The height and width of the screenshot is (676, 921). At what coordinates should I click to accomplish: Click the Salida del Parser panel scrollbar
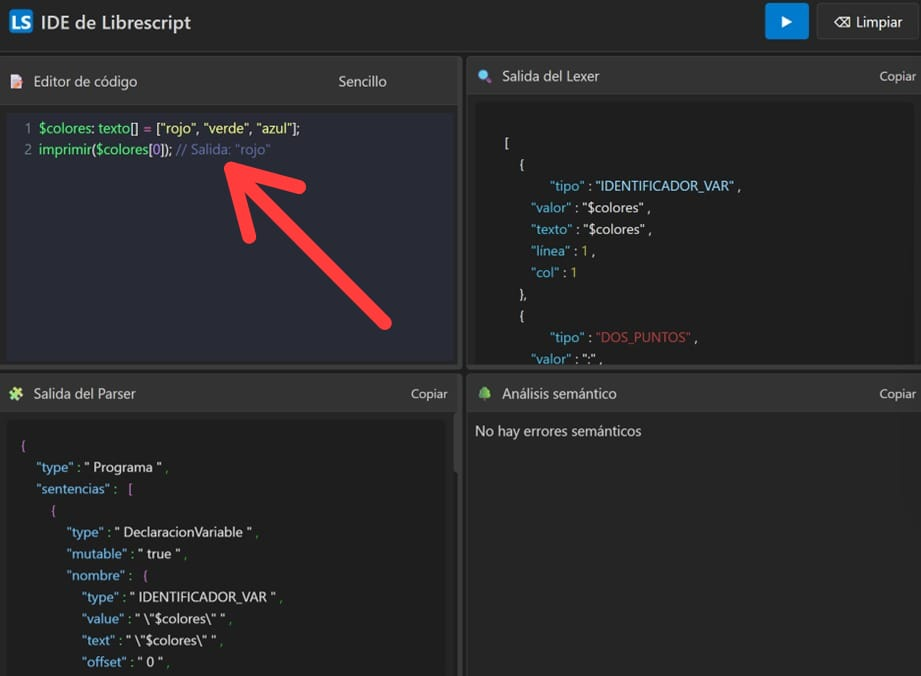tap(456, 444)
